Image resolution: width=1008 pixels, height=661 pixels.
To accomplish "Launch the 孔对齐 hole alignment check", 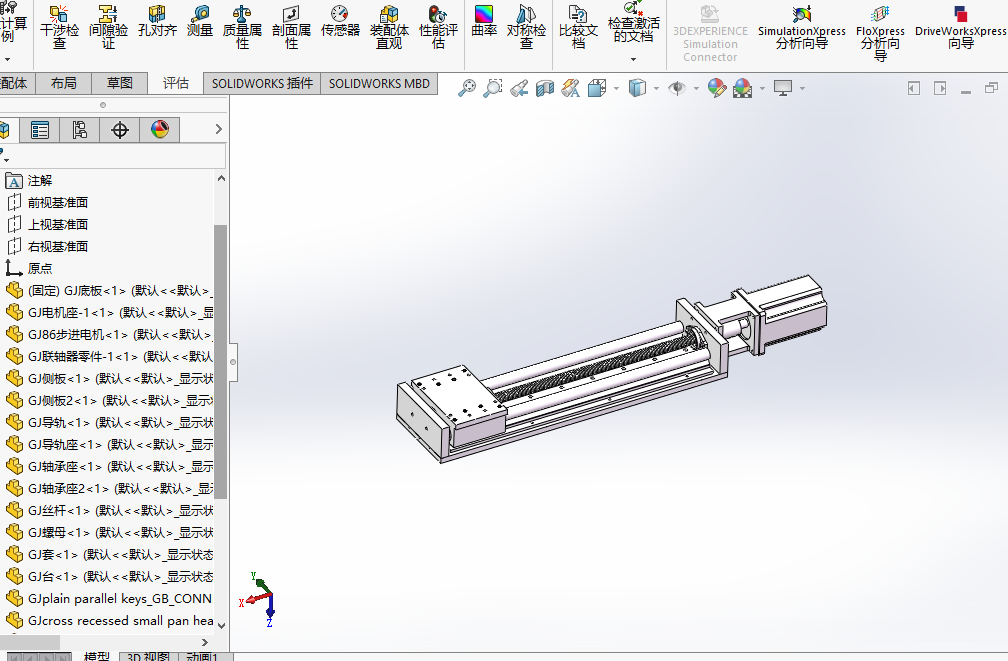I will pos(157,22).
